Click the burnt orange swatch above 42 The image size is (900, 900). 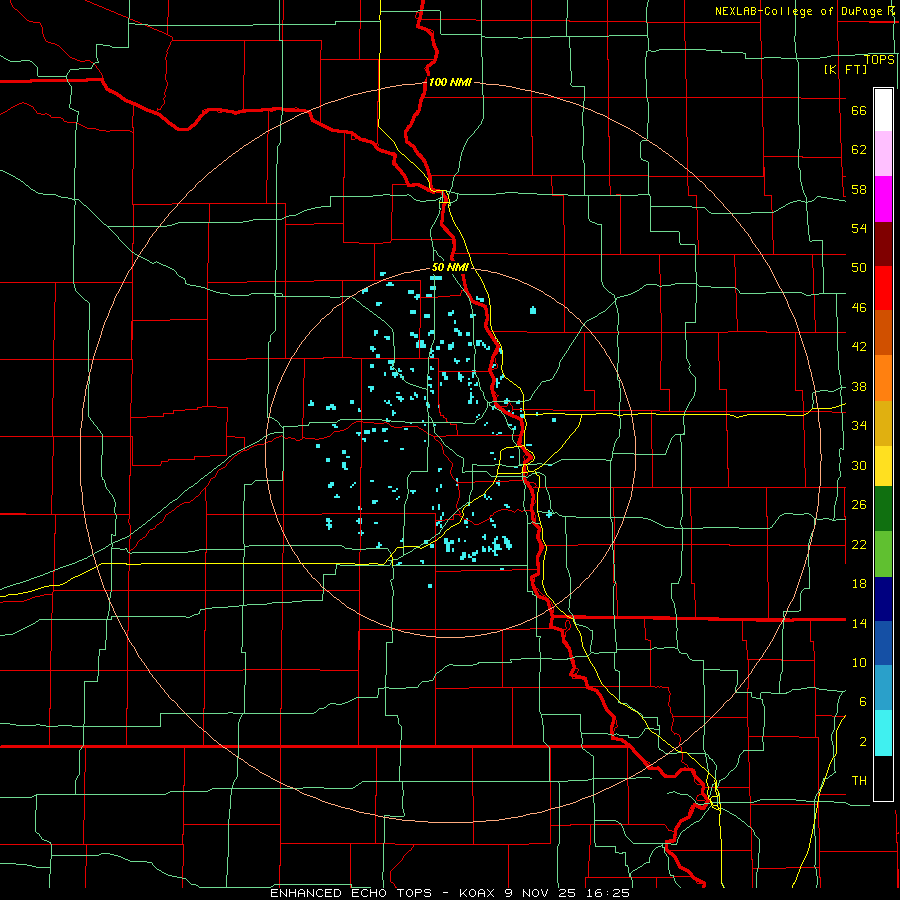click(883, 332)
